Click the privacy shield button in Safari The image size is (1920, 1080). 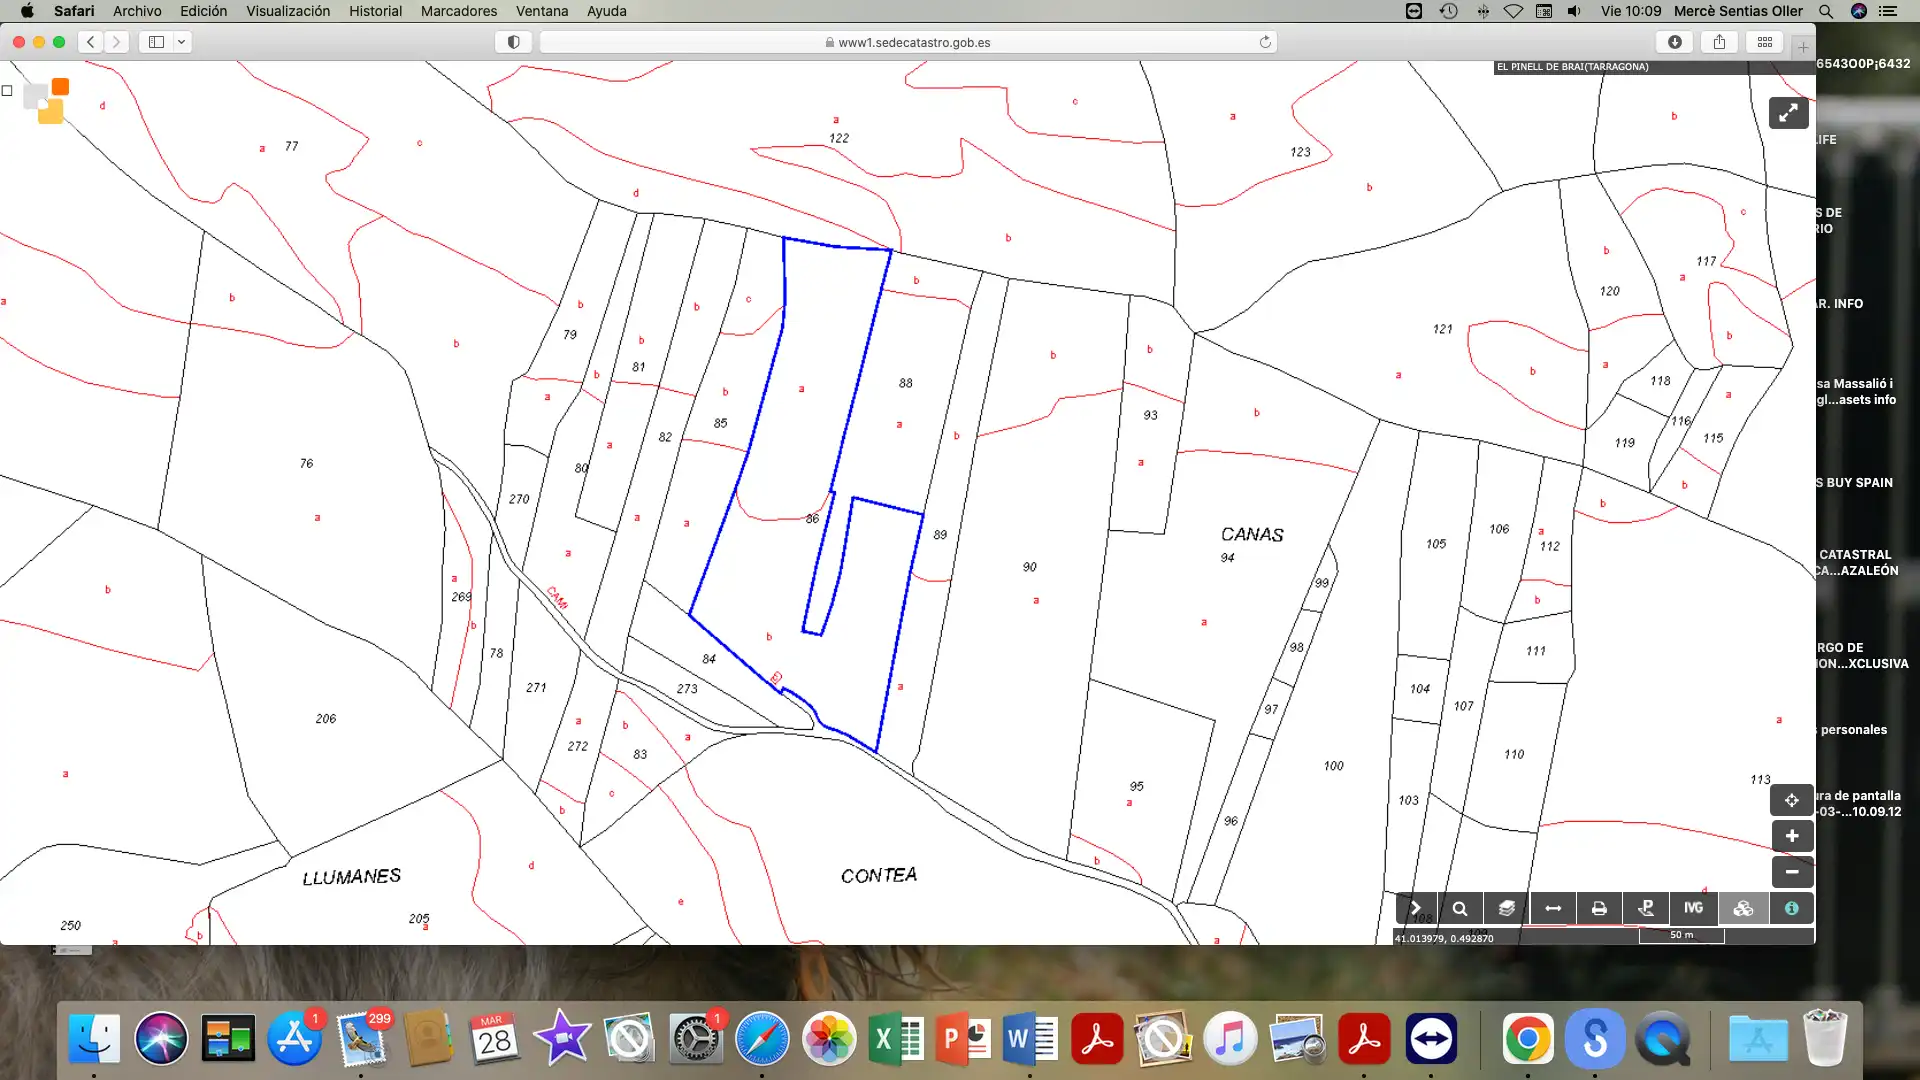tap(513, 42)
